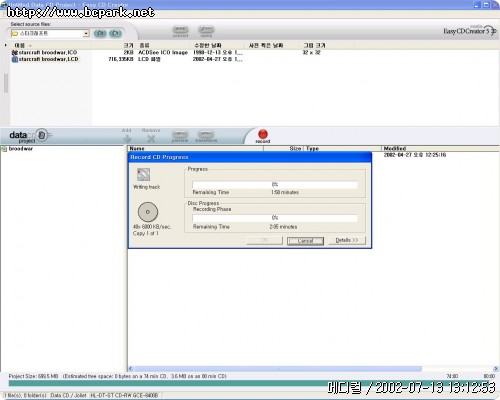Viewport: 500px width, 400px height.
Task: Click the convert button
Action: pyautogui.click(x=180, y=31)
